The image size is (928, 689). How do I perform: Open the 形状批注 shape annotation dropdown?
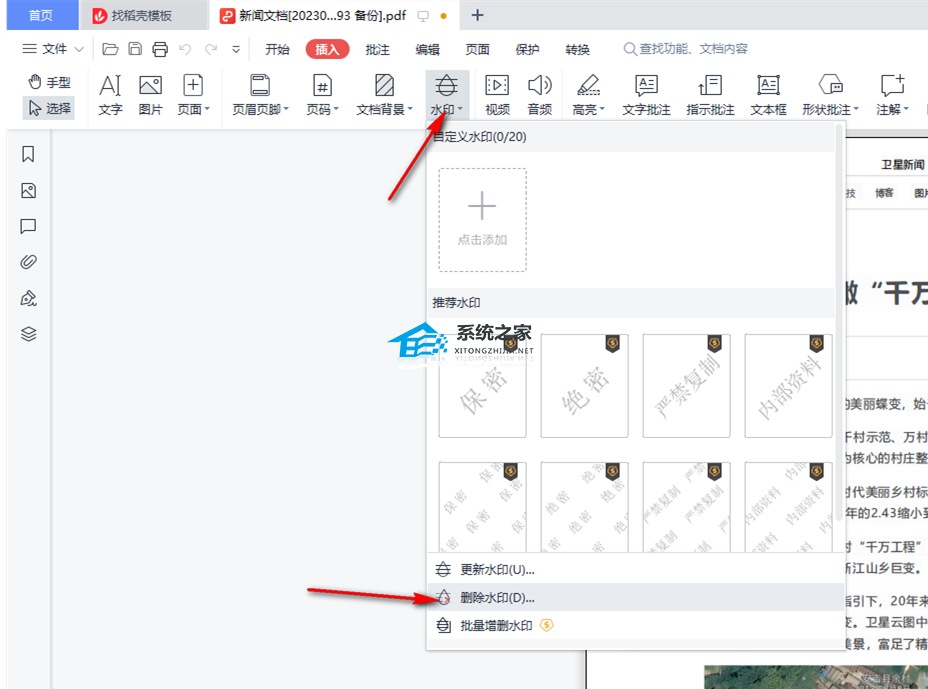pos(830,95)
